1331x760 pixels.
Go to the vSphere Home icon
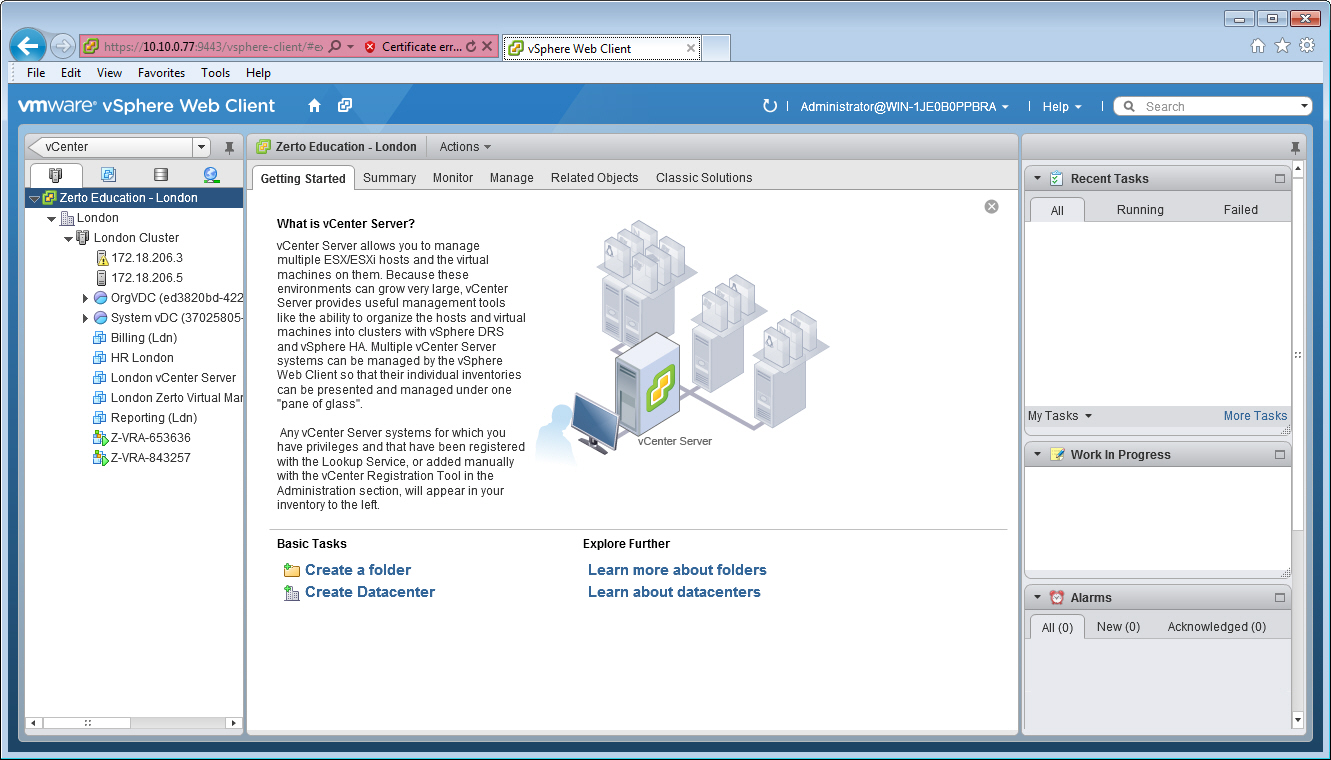314,106
